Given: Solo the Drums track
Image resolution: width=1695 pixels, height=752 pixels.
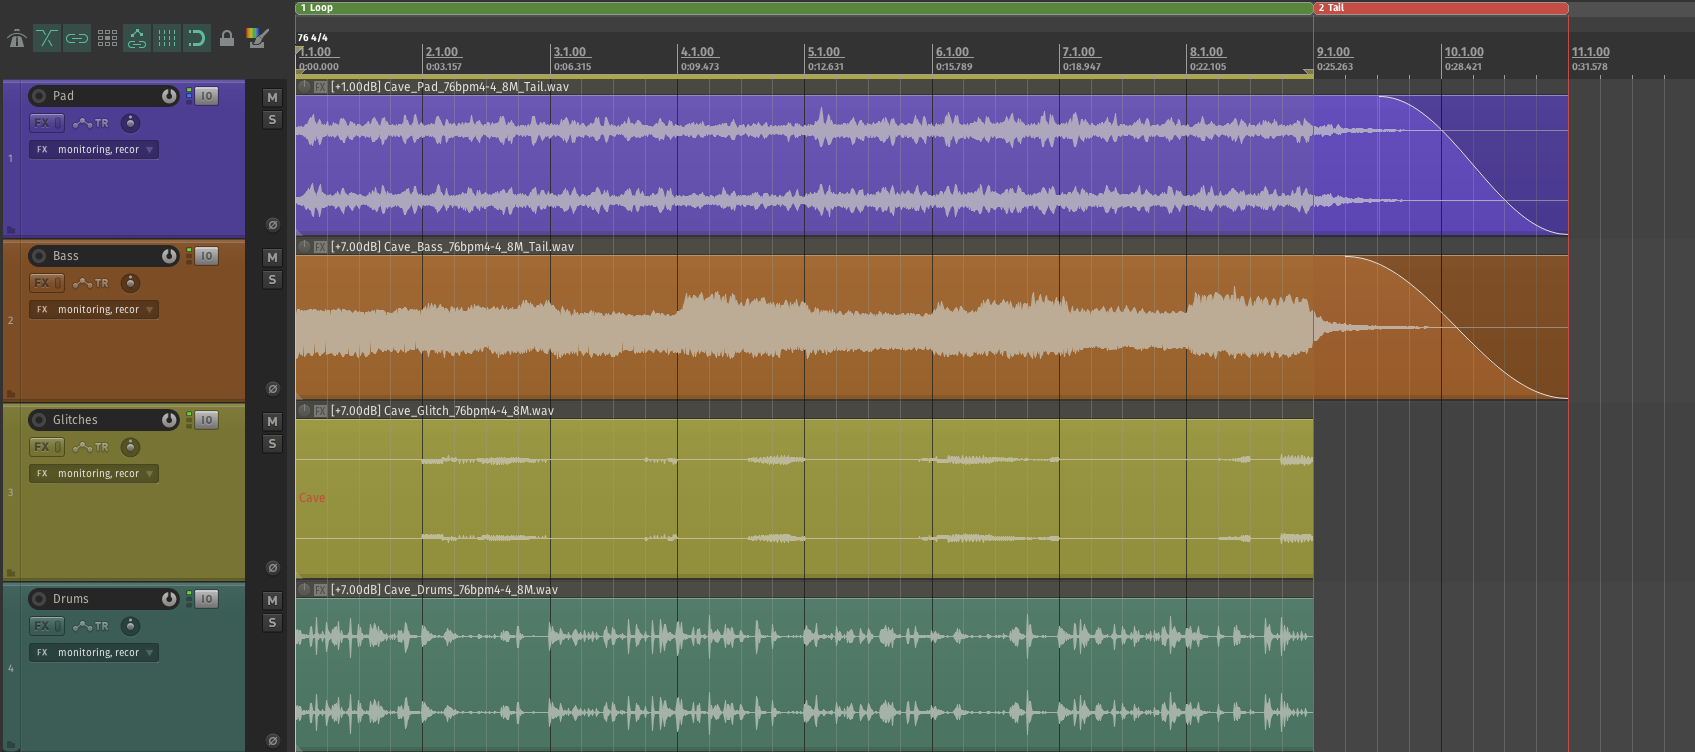Looking at the screenshot, I should point(272,623).
